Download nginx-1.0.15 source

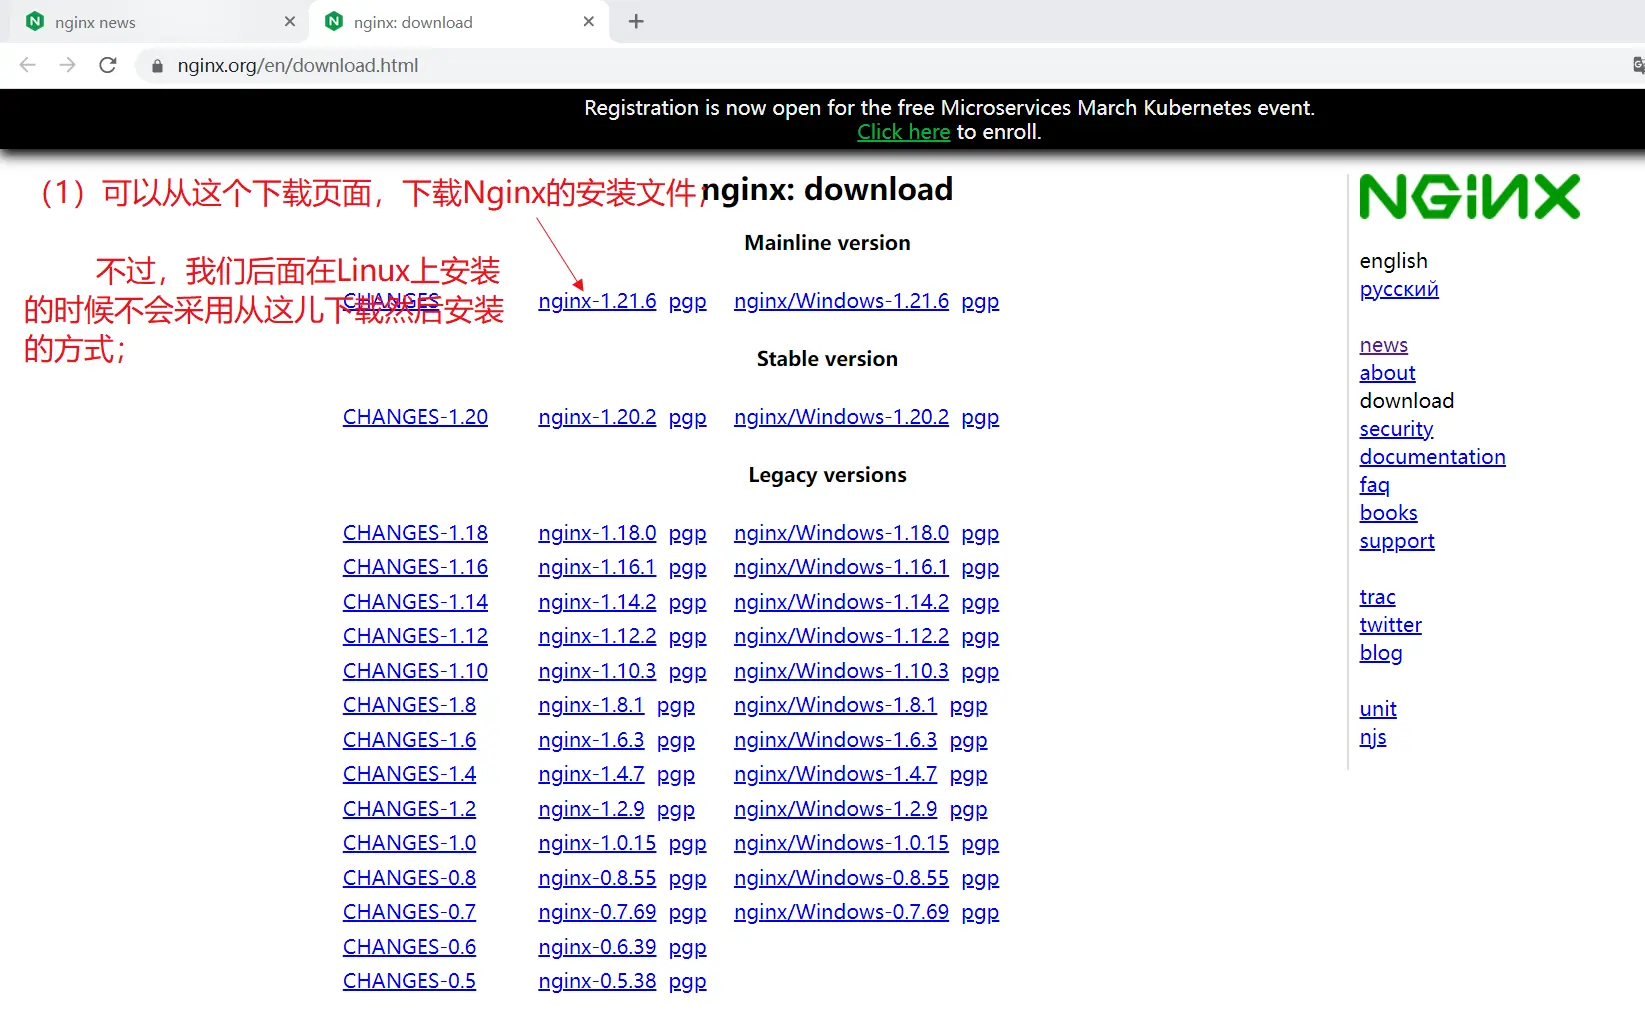pyautogui.click(x=597, y=843)
